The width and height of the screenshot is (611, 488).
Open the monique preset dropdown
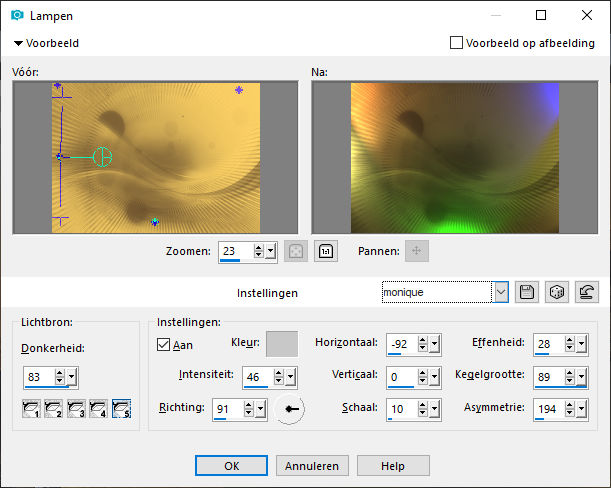click(x=501, y=292)
